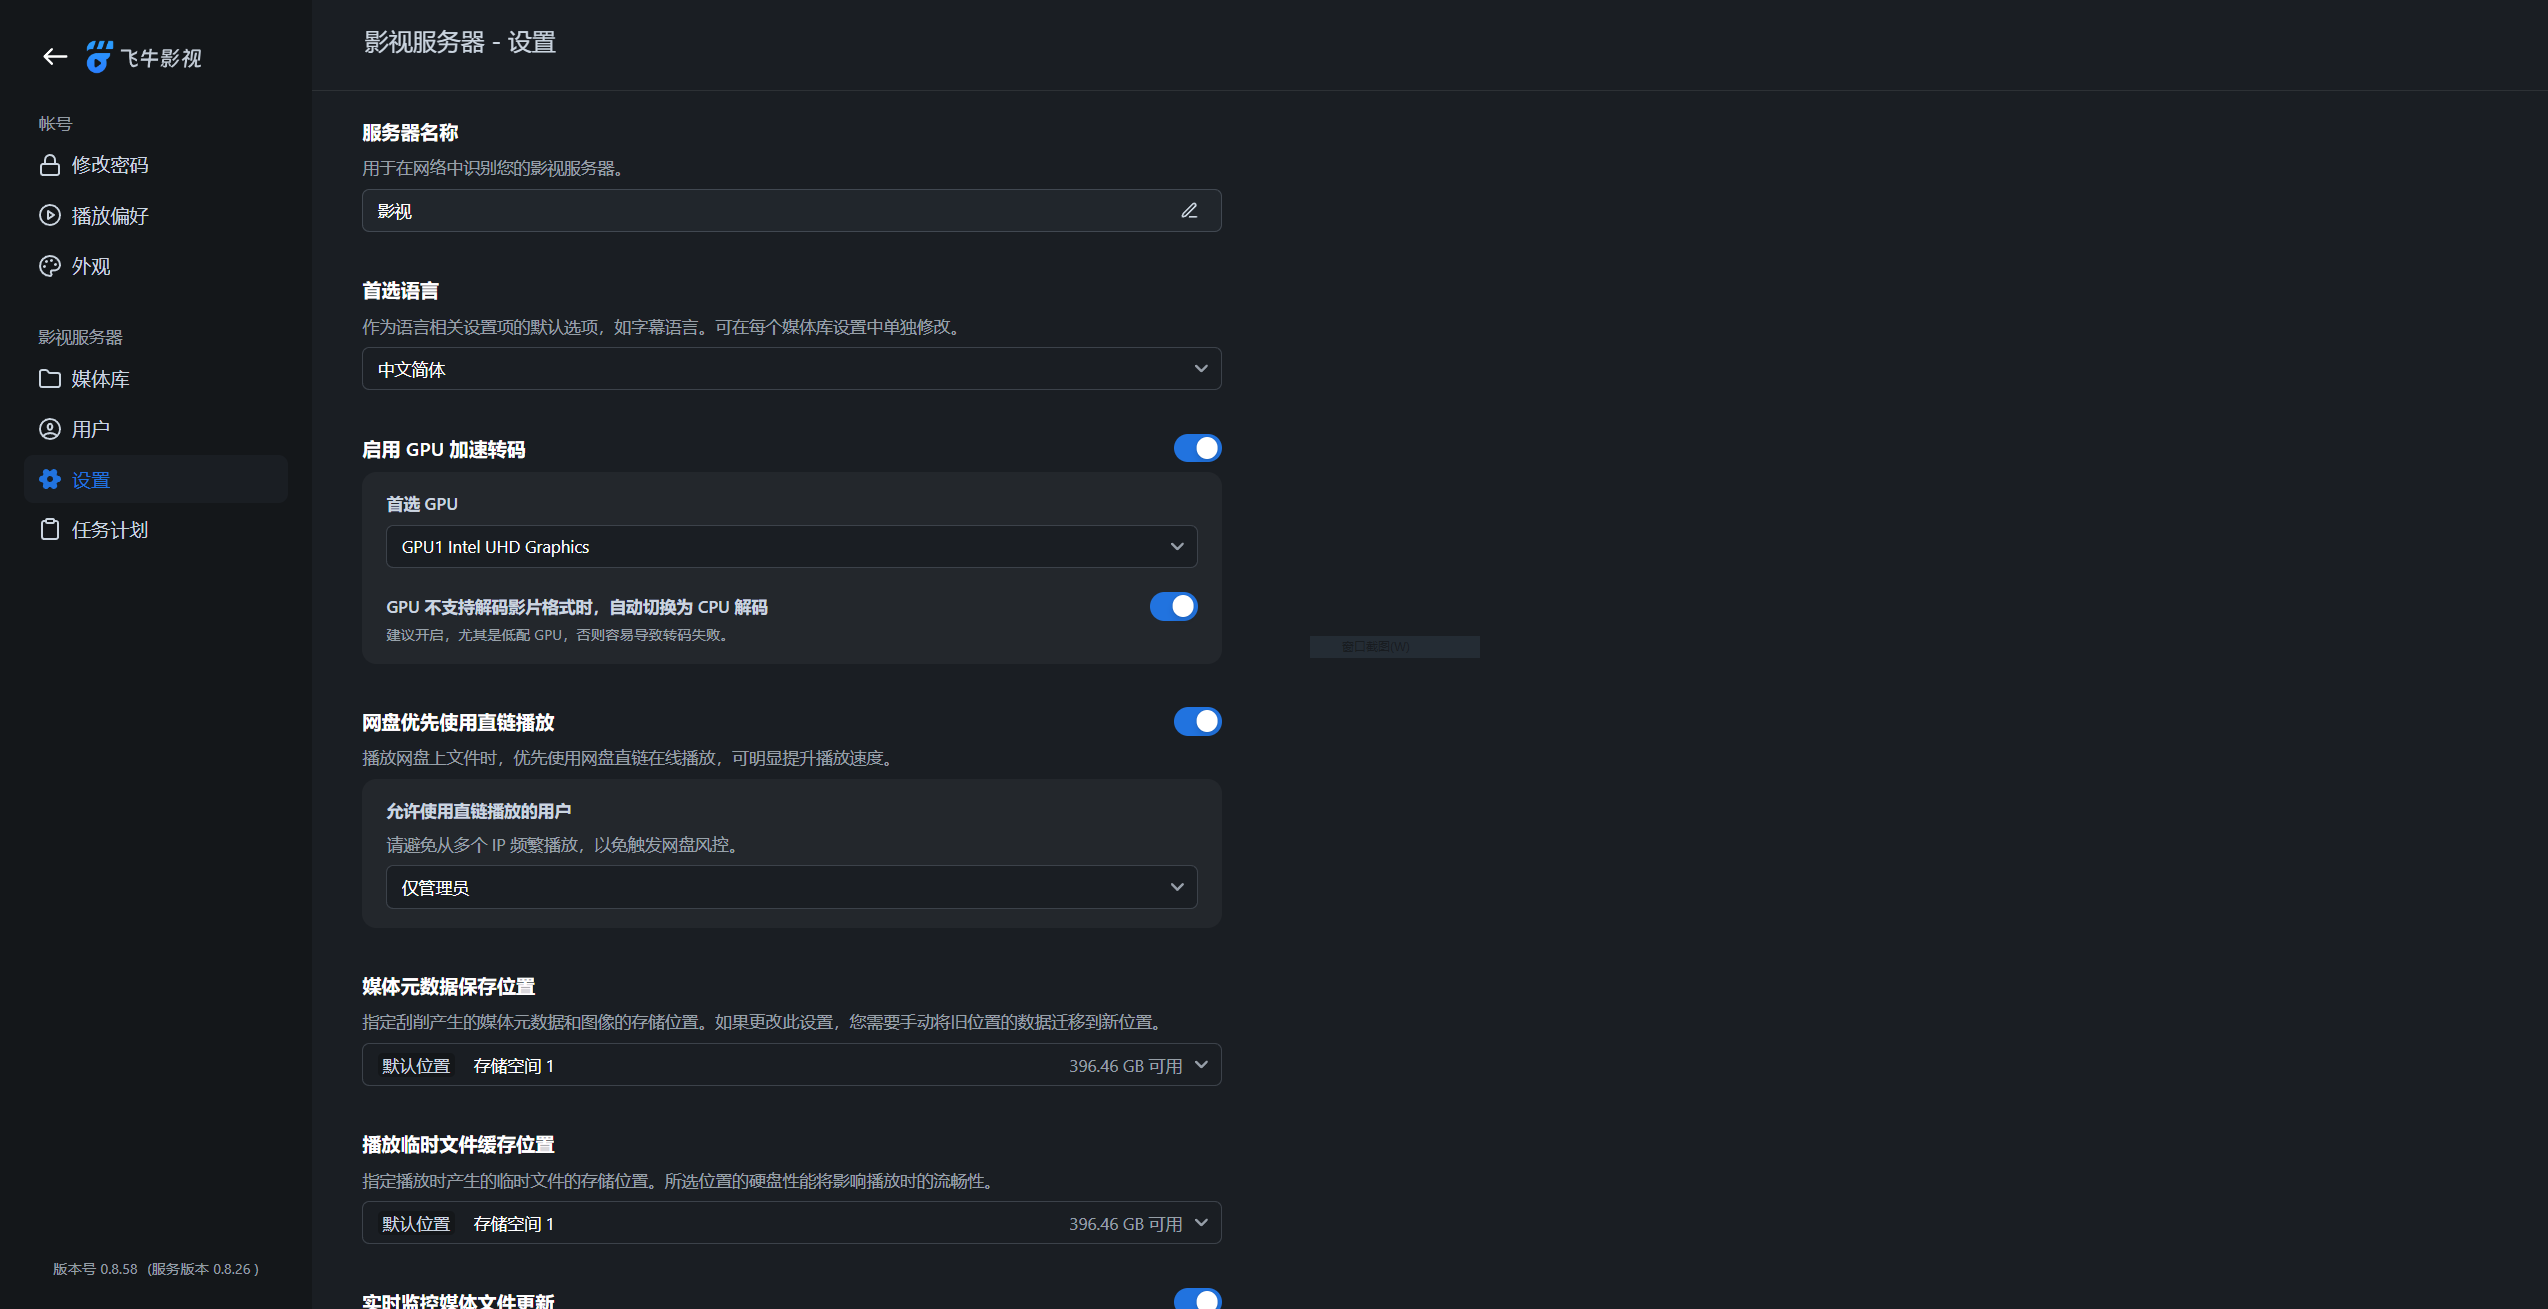Disable auto-switch to CPU decoding toggle
The height and width of the screenshot is (1309, 2548).
(1173, 606)
